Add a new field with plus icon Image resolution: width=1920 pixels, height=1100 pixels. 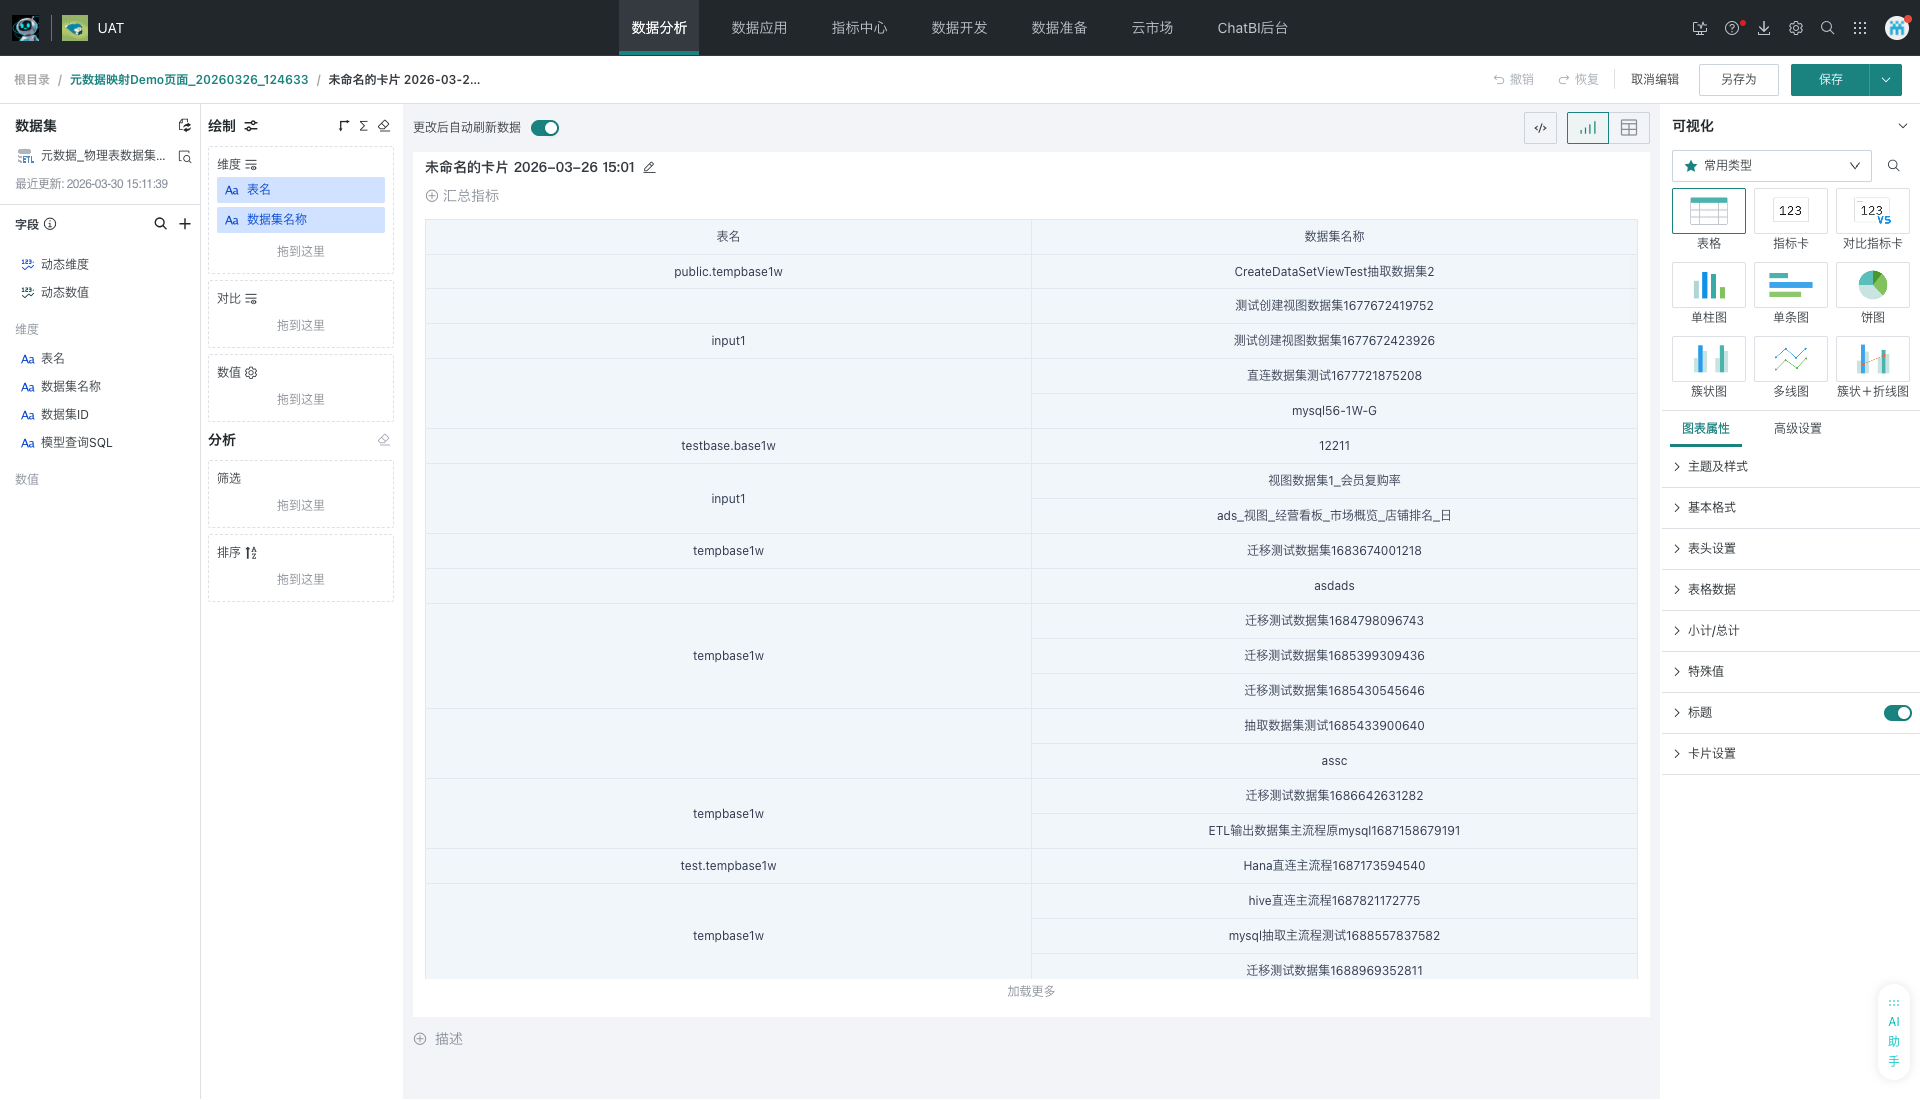point(185,224)
